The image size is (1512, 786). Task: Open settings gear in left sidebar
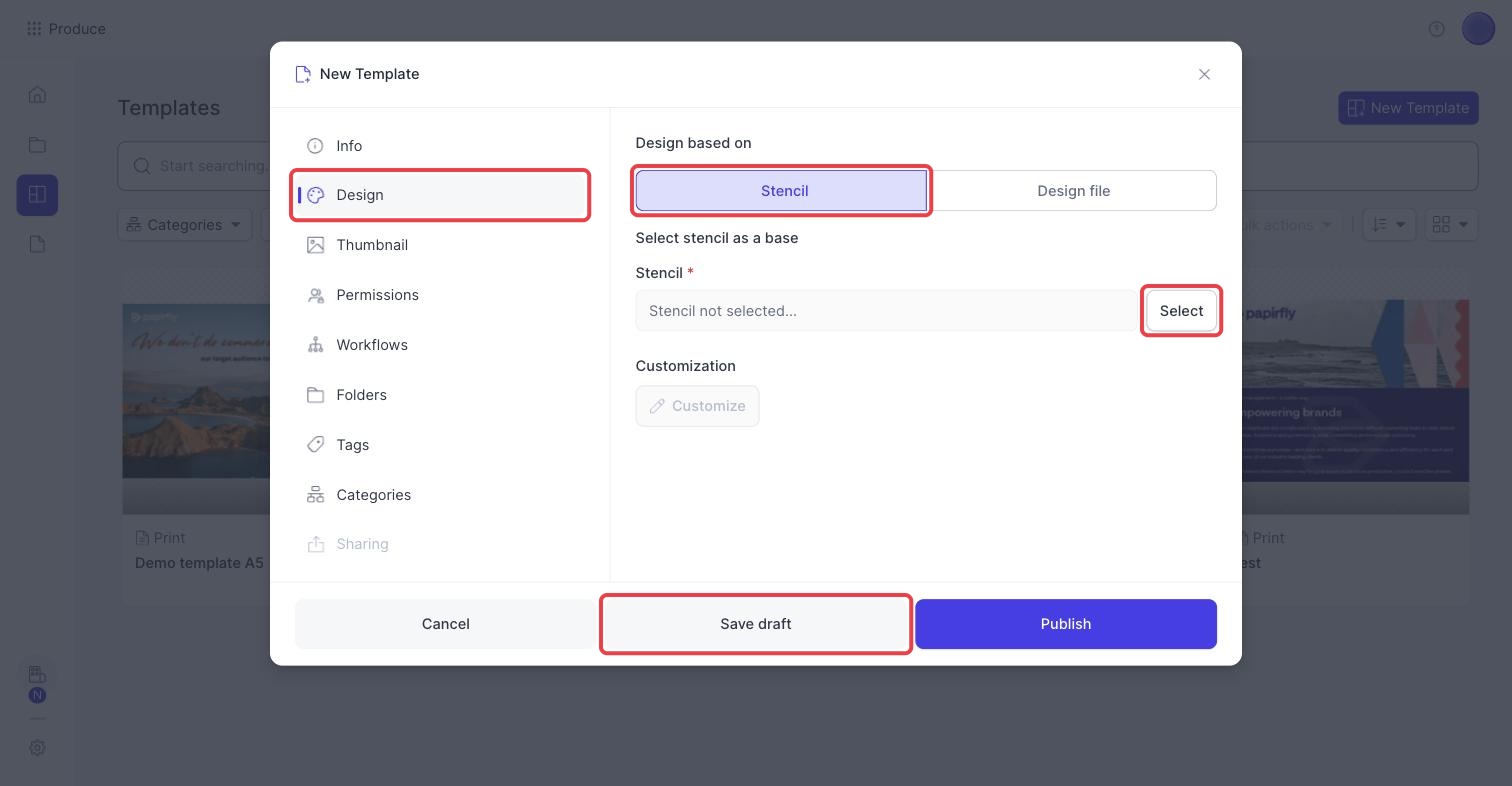click(x=37, y=748)
